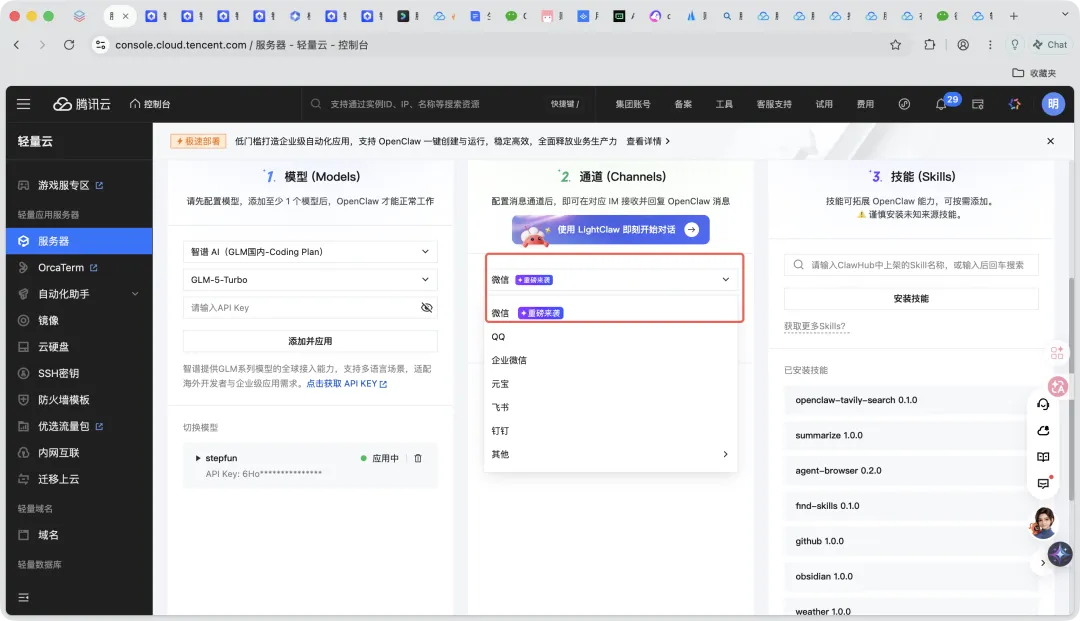Delete the stepfun model with trash icon
1080x621 pixels.
point(417,458)
